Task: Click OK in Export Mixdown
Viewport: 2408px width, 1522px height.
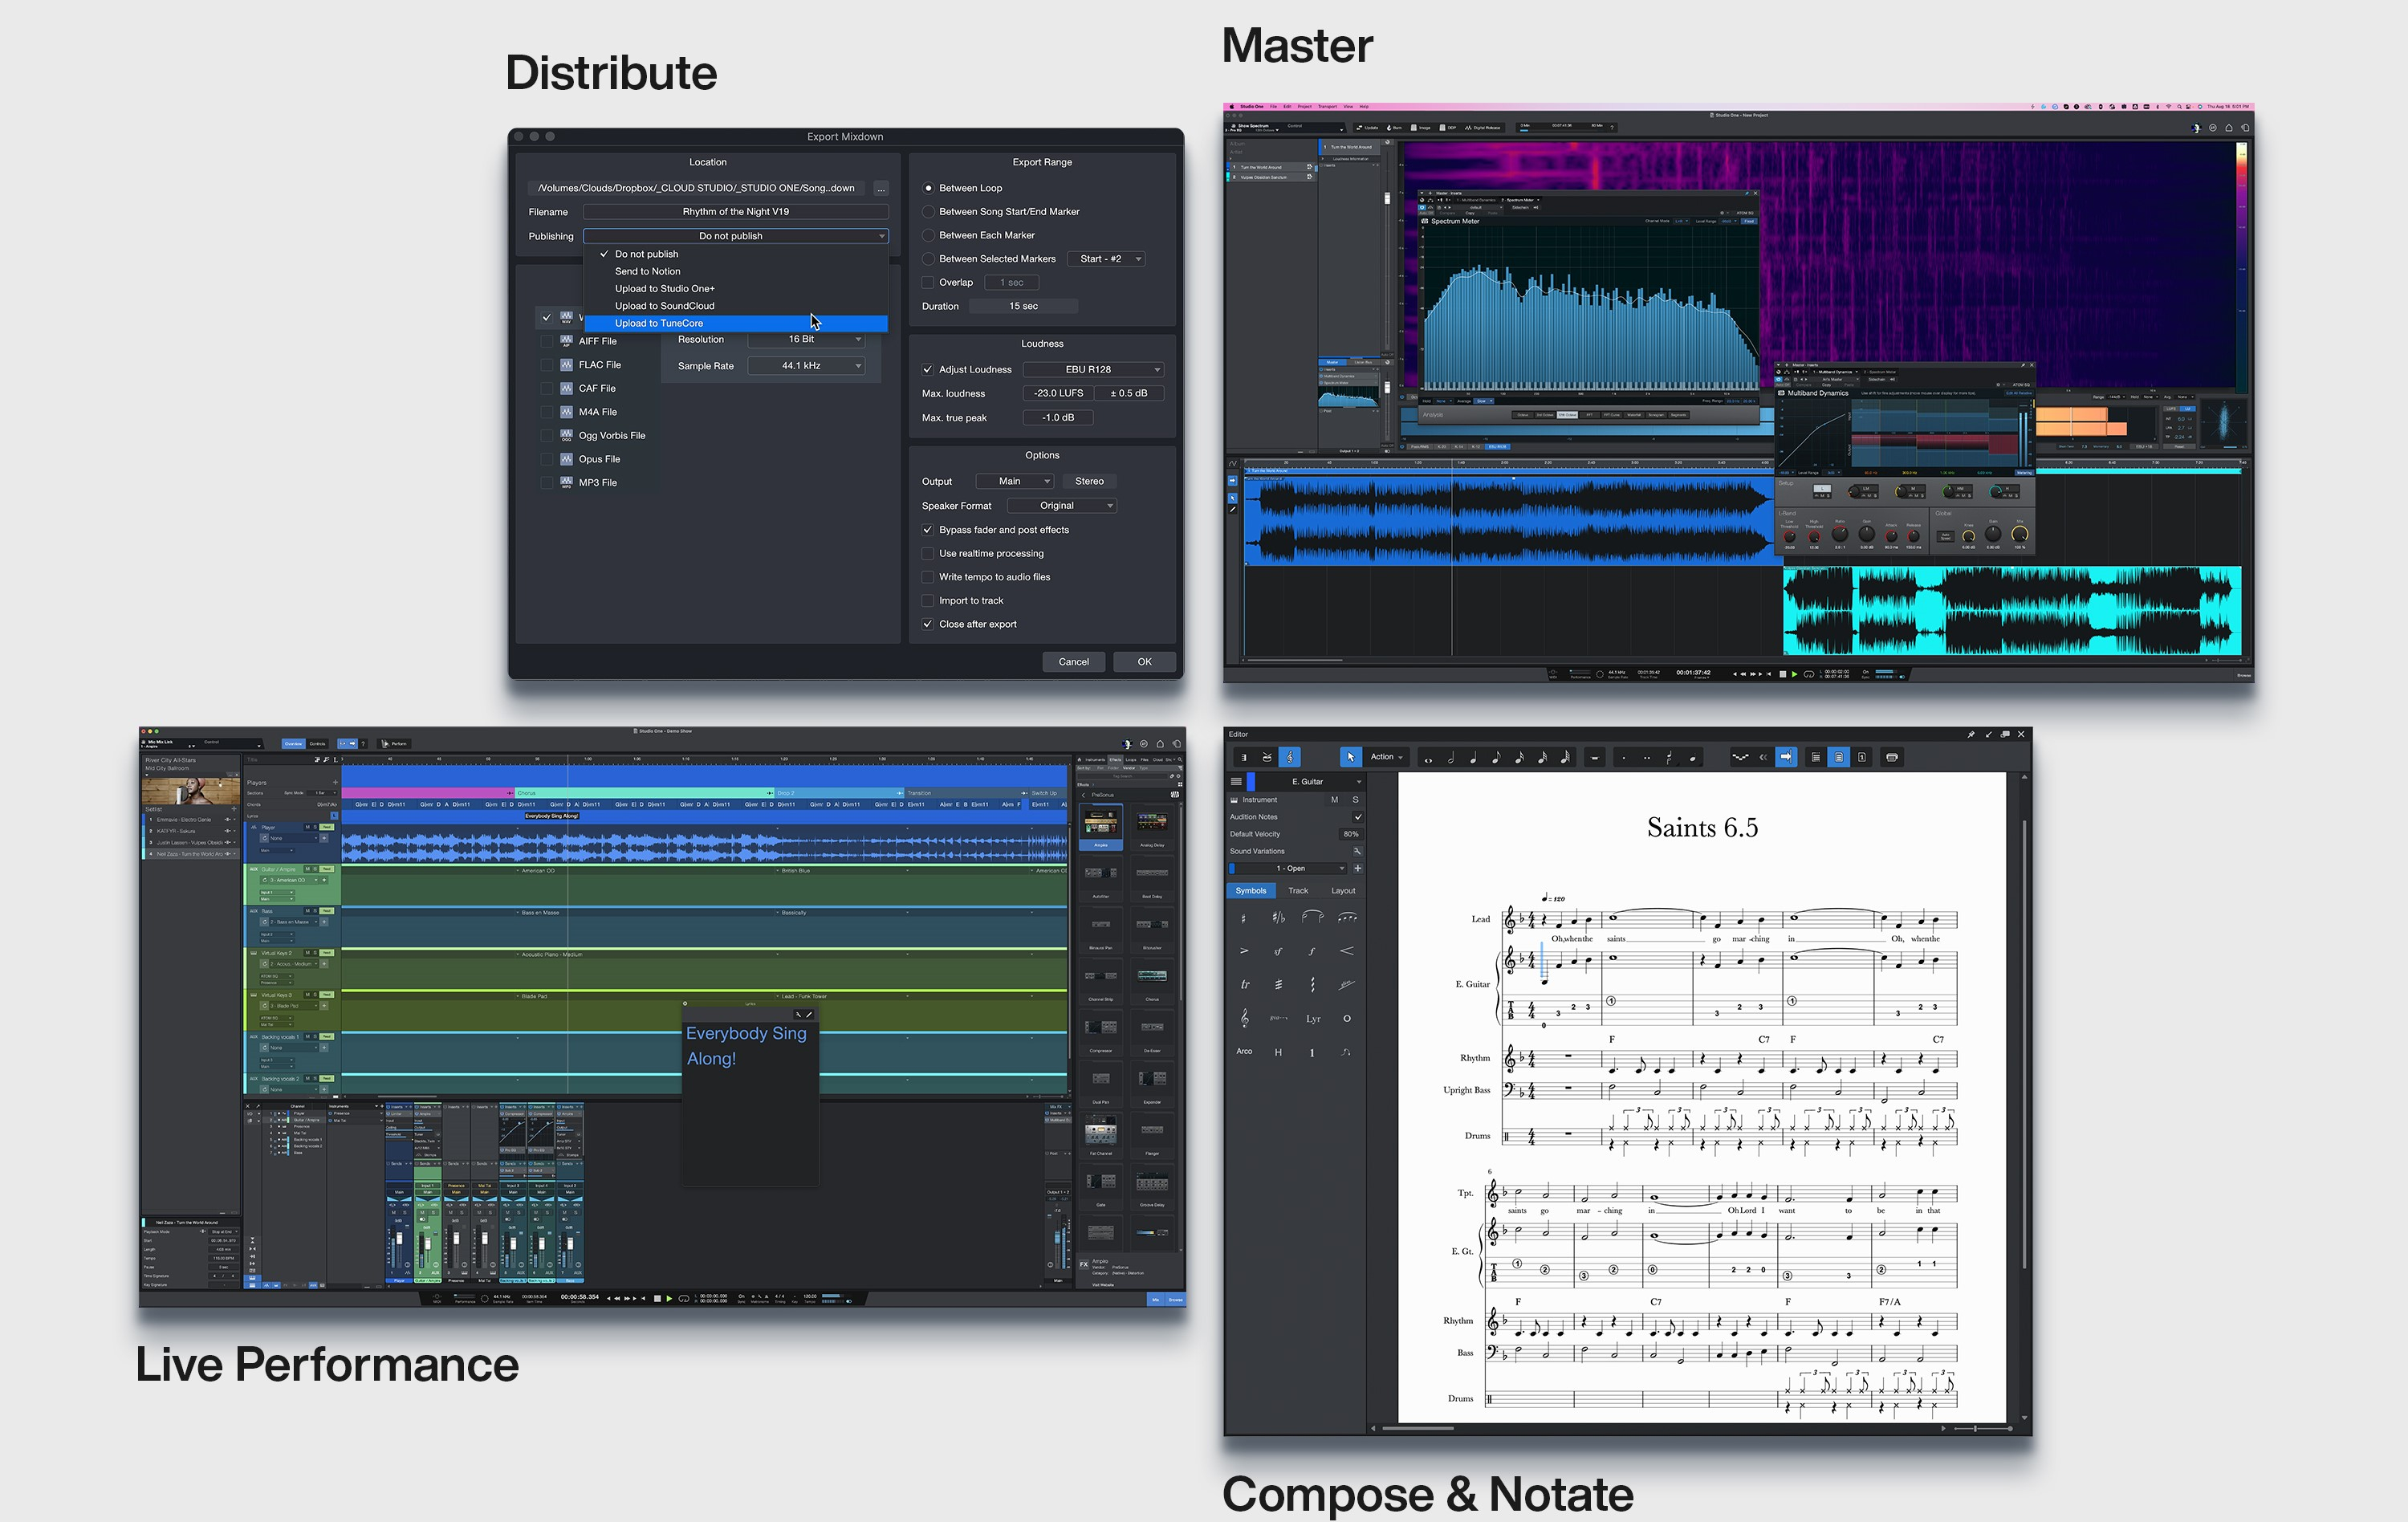Action: pos(1144,662)
